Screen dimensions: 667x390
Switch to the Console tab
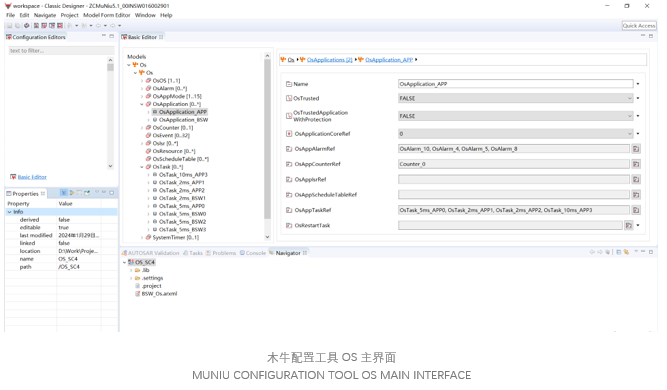253,253
